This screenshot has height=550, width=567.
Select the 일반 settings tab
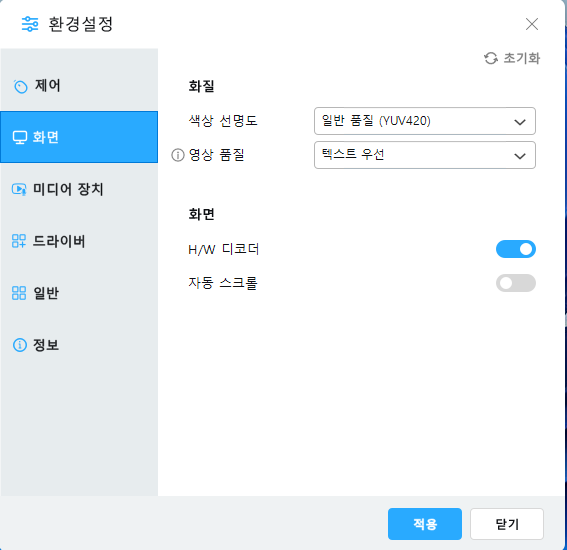pyautogui.click(x=79, y=293)
